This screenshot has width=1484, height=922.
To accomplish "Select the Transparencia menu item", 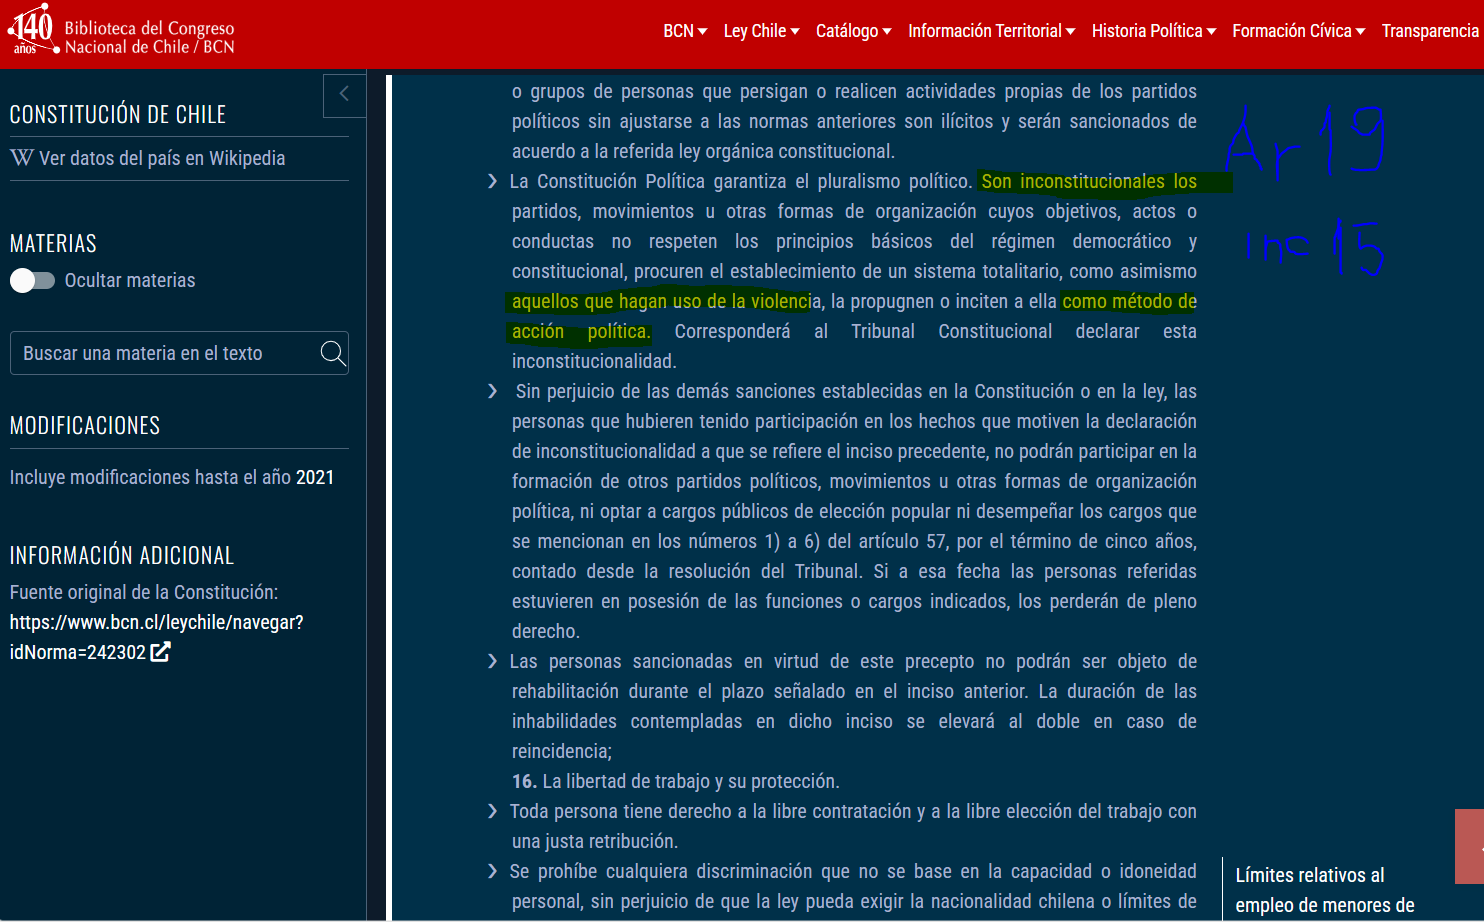I will click(x=1430, y=31).
